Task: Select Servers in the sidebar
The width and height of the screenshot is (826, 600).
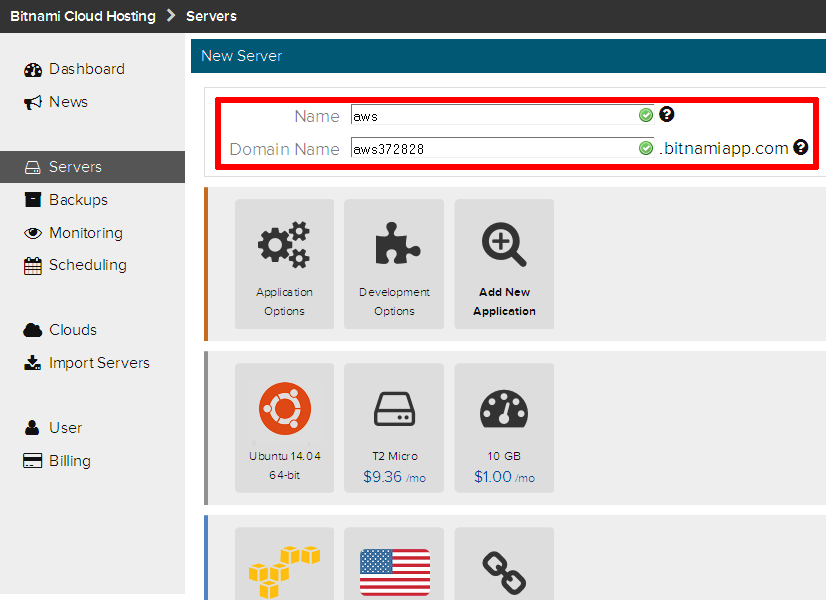Action: 92,167
